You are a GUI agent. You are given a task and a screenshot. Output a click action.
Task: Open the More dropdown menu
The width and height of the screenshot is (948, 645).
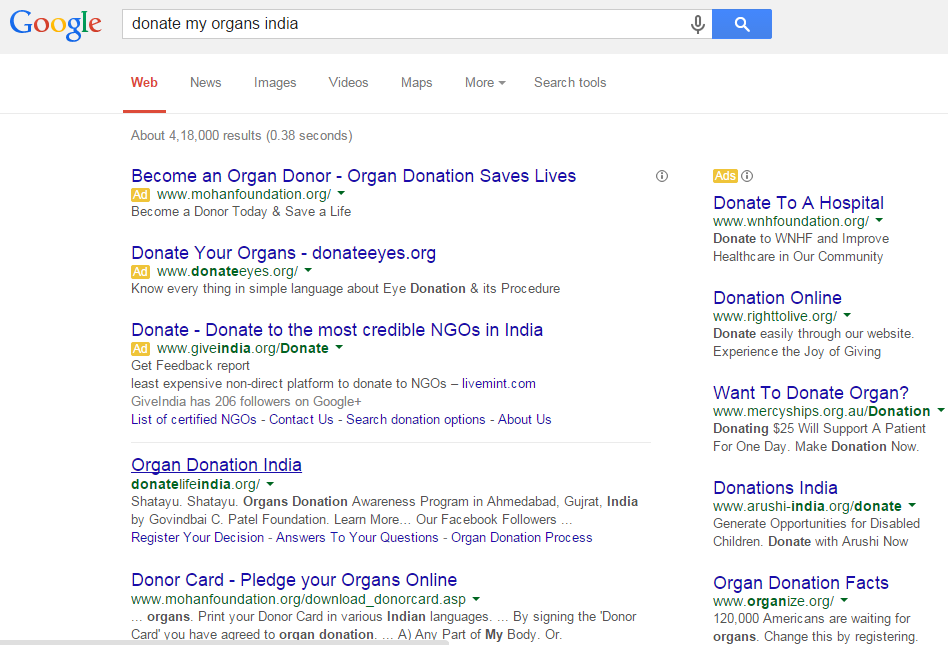point(485,82)
